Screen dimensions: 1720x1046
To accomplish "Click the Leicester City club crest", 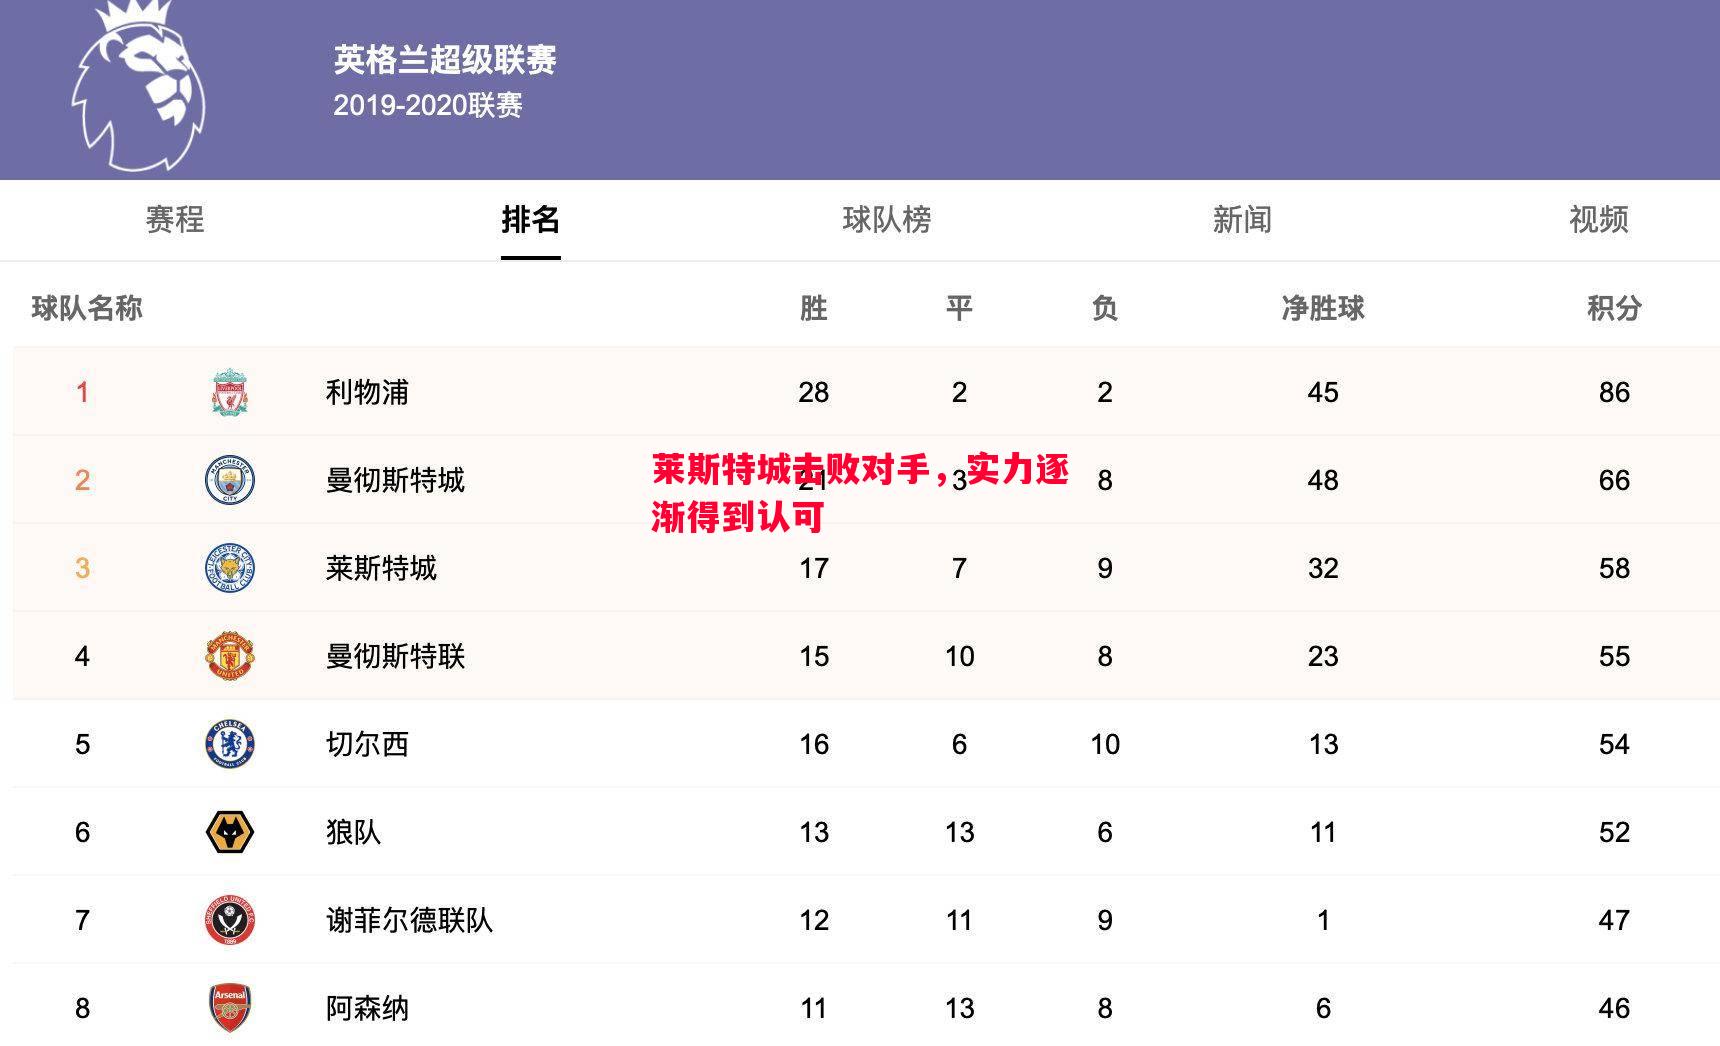I will (x=230, y=568).
